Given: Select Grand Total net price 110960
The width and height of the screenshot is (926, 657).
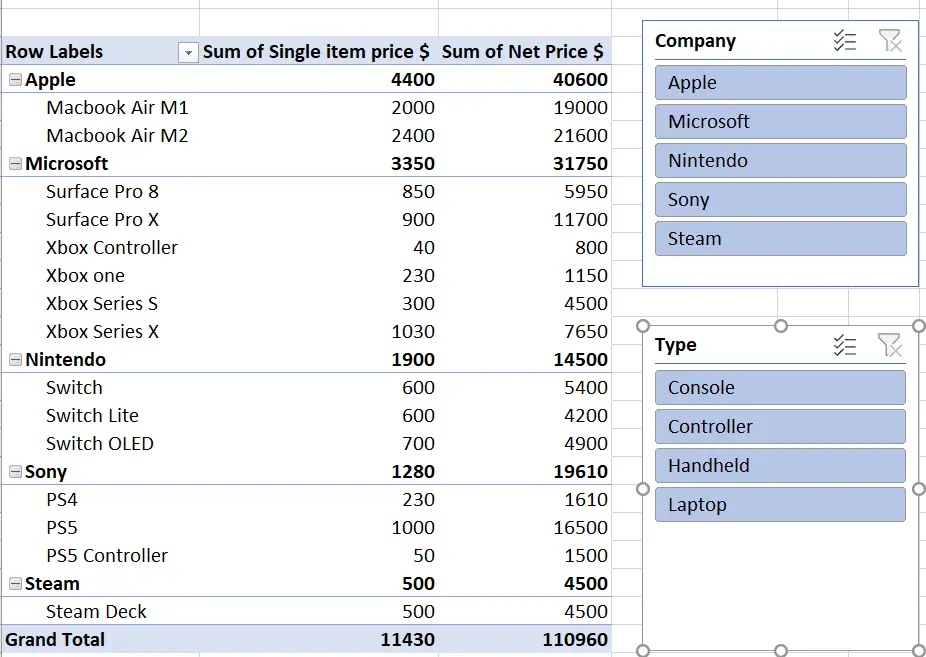Looking at the screenshot, I should pyautogui.click(x=575, y=640).
